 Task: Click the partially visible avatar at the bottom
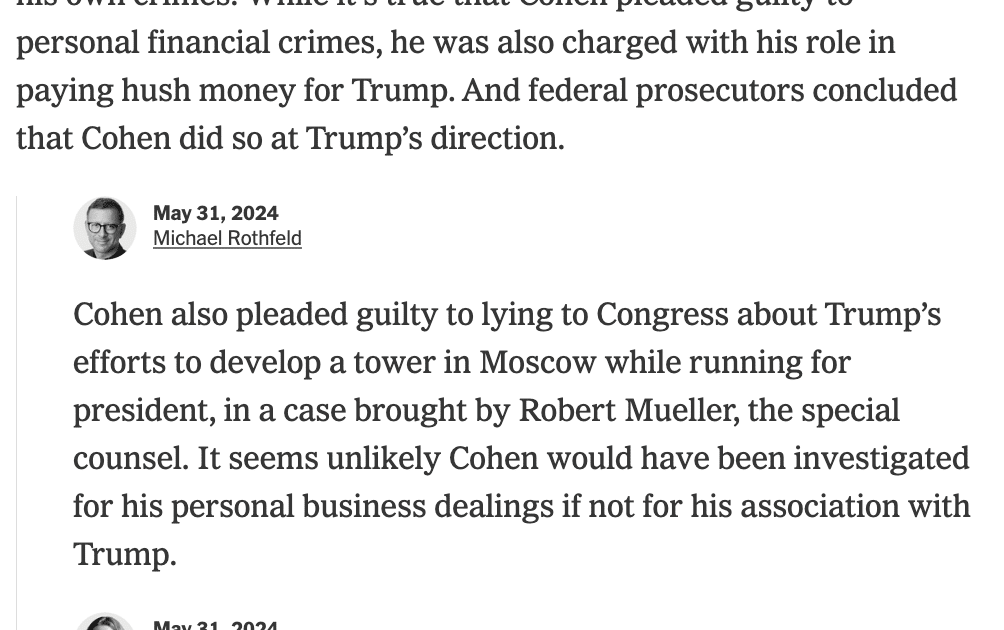(105, 622)
